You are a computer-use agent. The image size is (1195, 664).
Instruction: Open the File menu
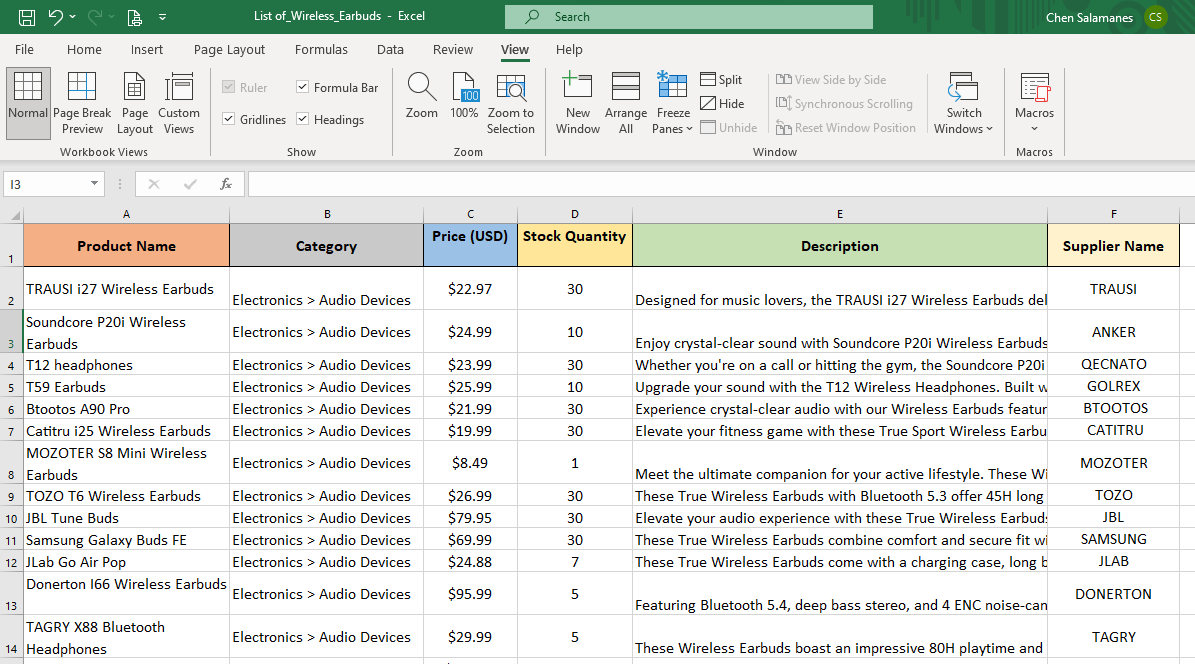[24, 50]
